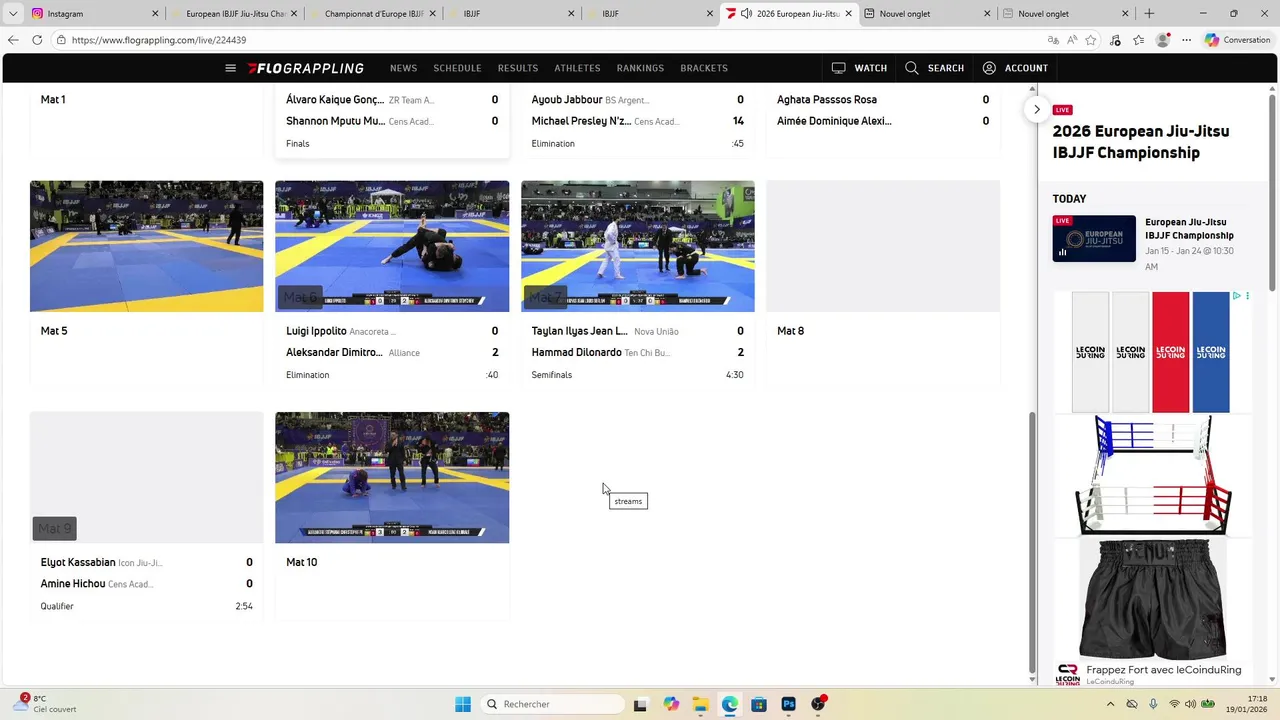The image size is (1280, 720).
Task: Select athlete Hammad Dilonardo
Action: (x=576, y=353)
